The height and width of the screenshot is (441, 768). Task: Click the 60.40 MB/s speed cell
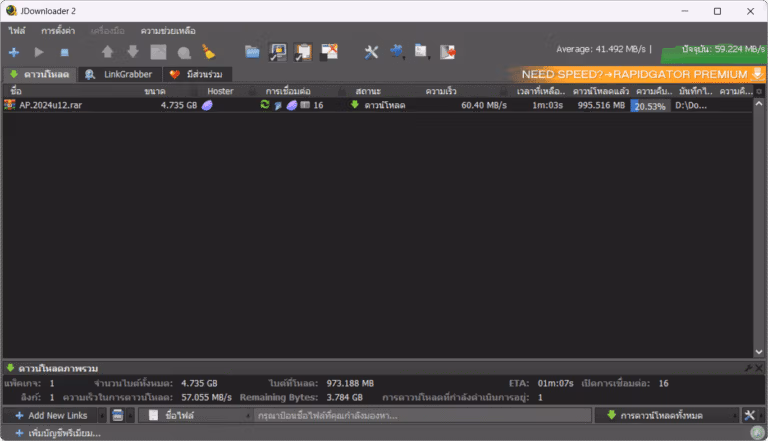(x=484, y=105)
